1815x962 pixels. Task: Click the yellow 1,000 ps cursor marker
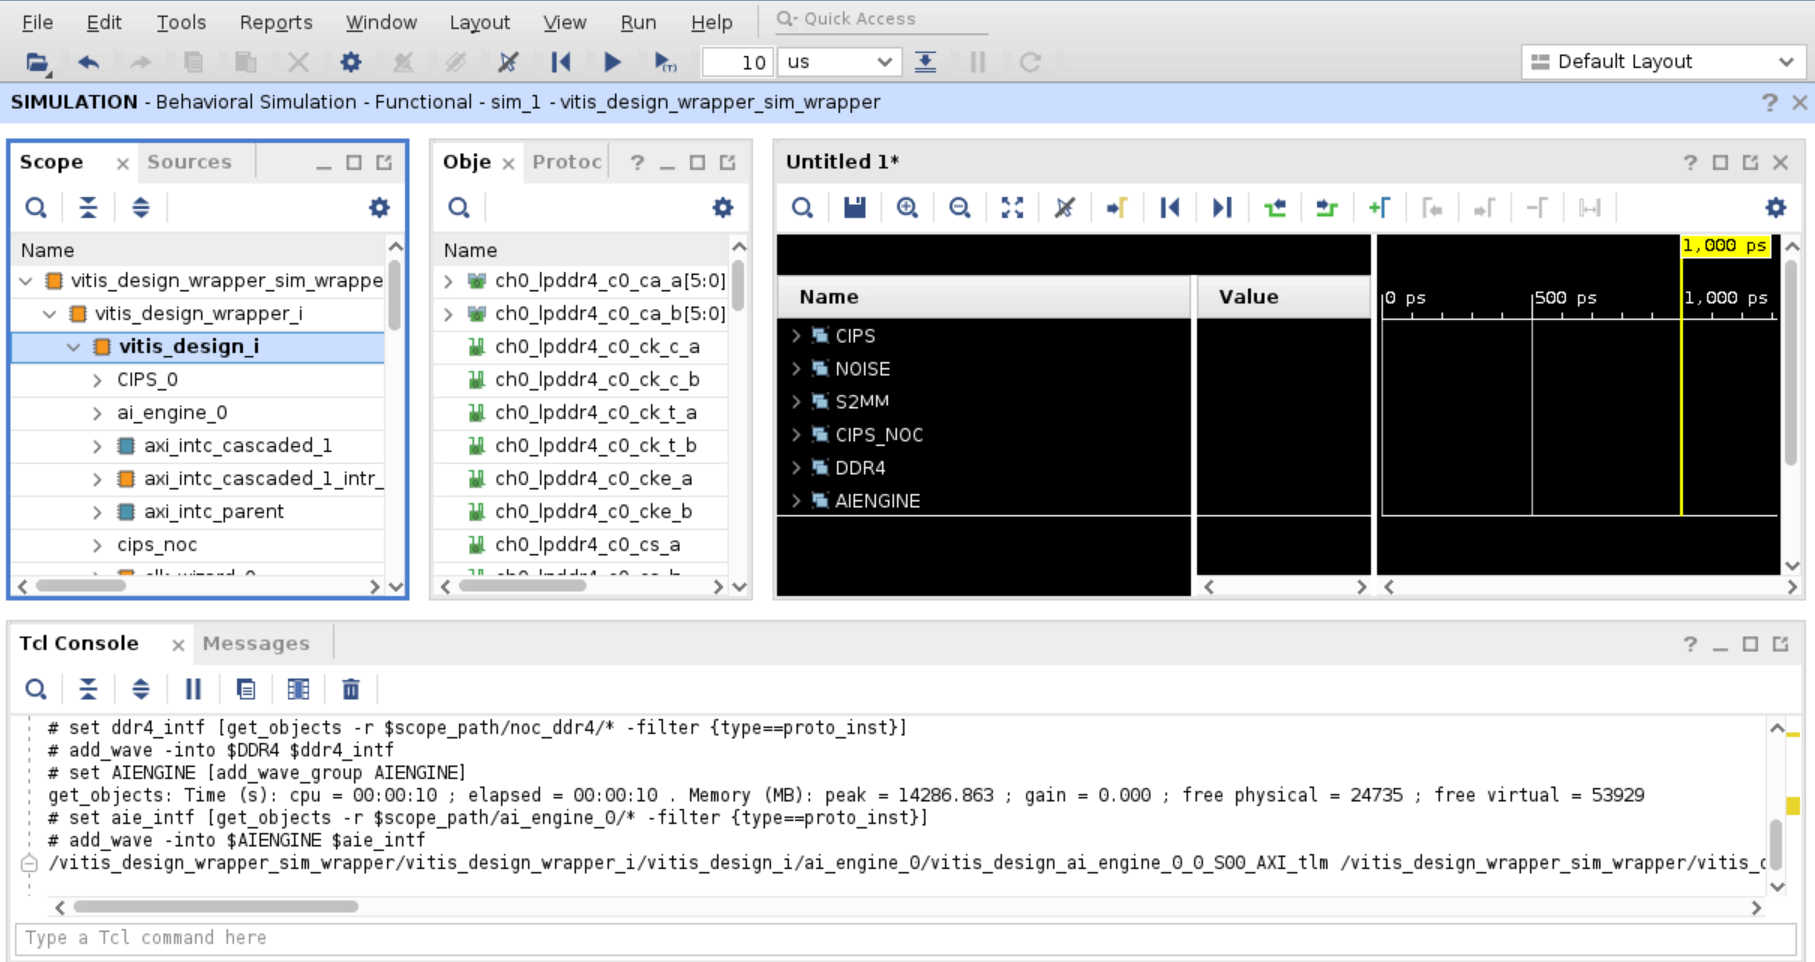[x=1725, y=246]
